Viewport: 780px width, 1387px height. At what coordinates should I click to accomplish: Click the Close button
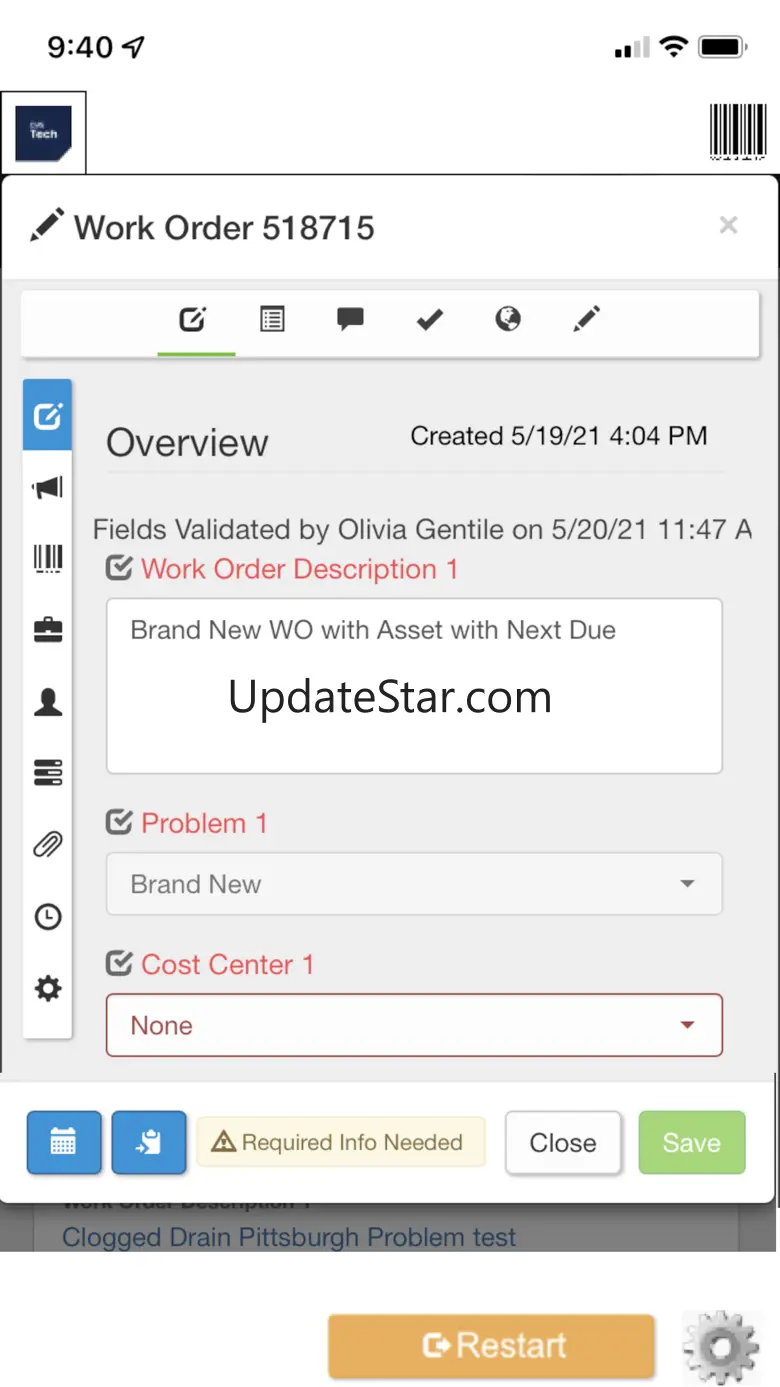tap(563, 1142)
